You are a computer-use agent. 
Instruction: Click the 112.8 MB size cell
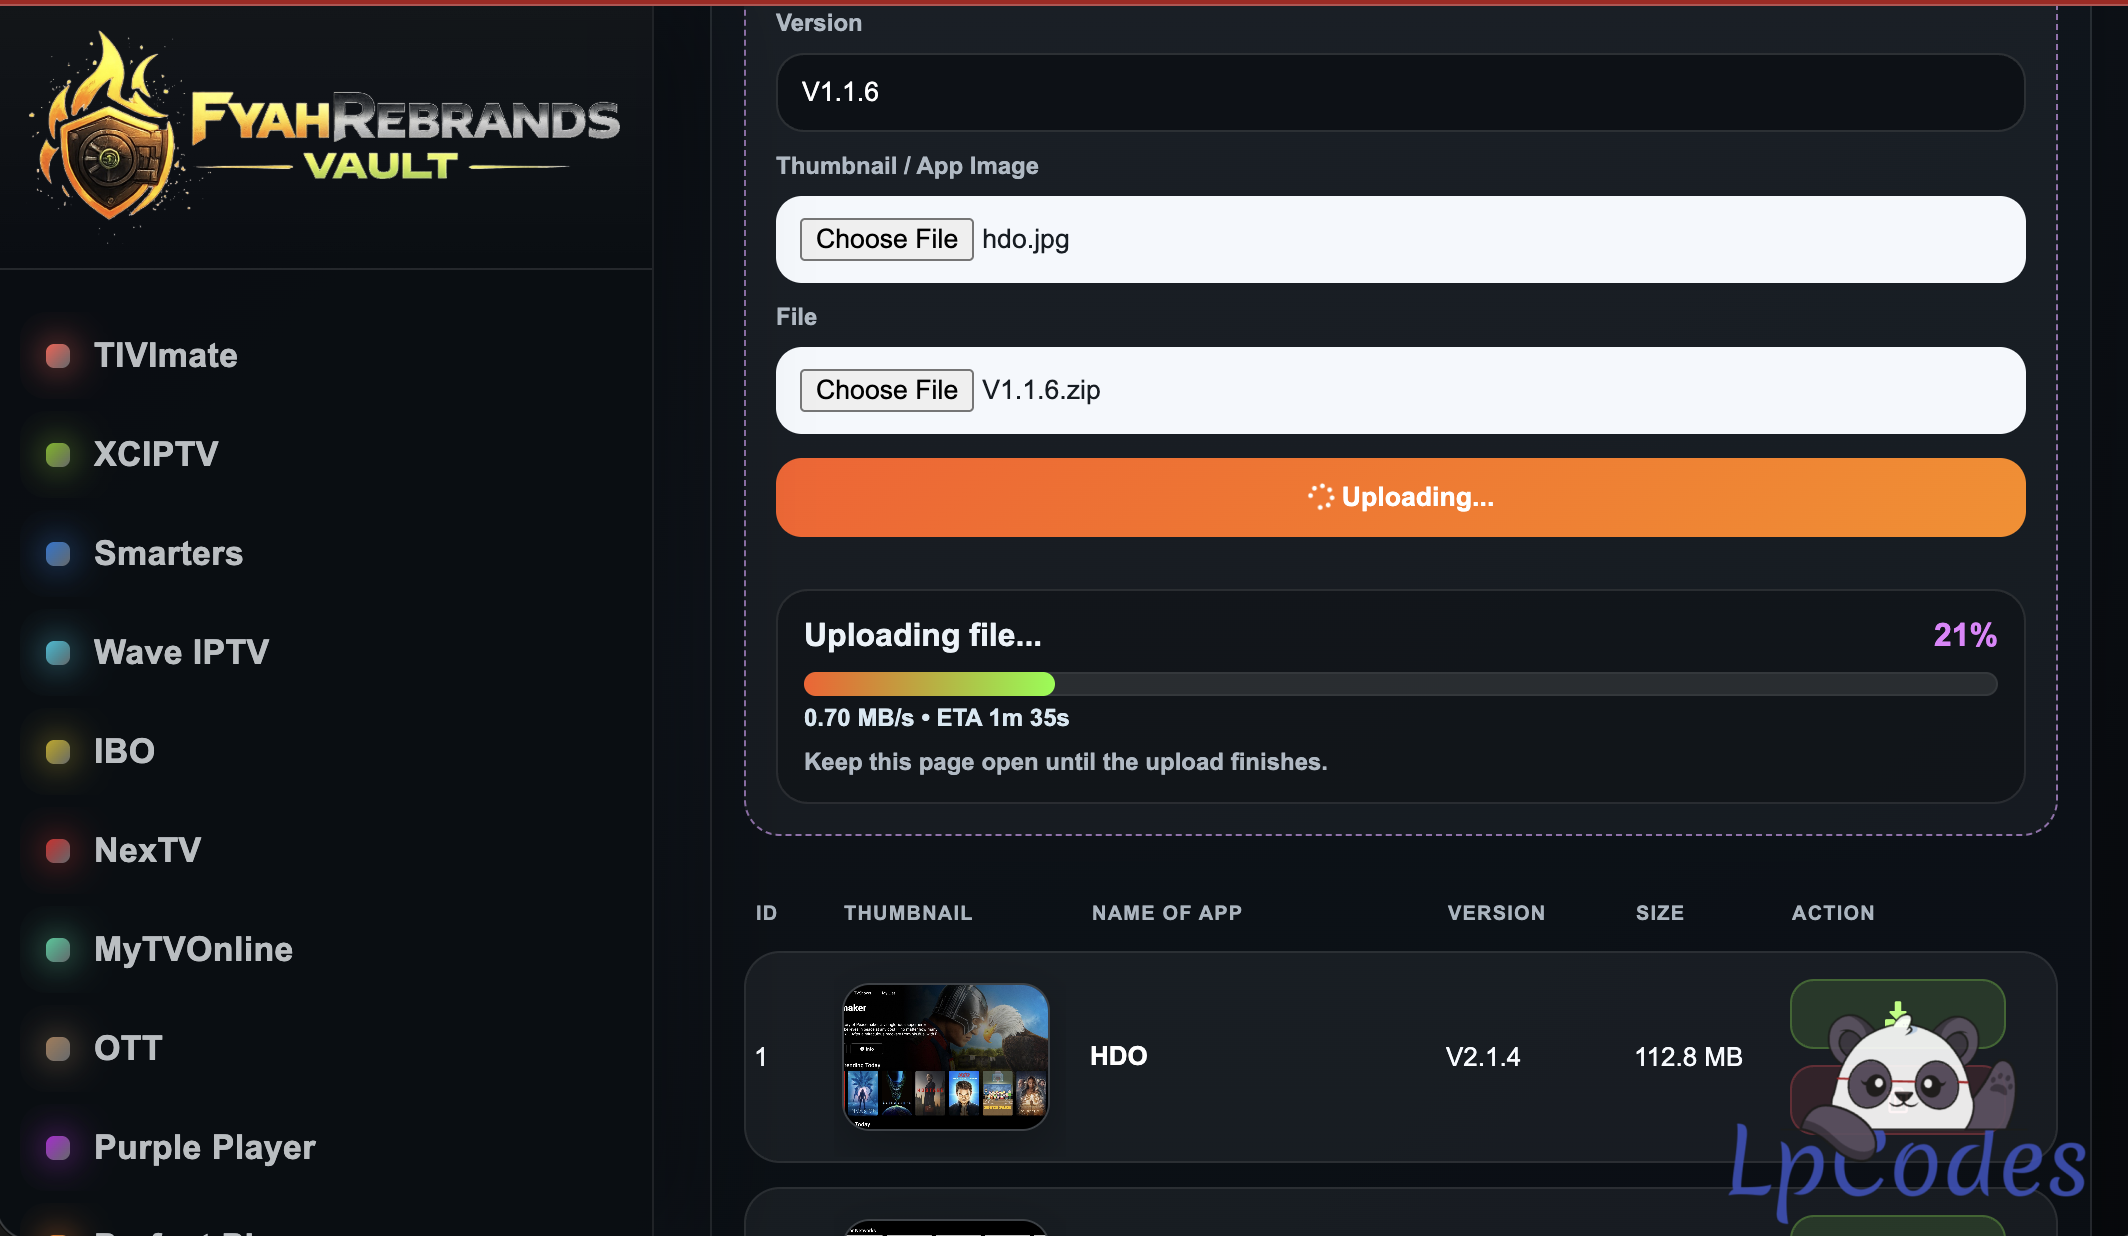point(1688,1057)
